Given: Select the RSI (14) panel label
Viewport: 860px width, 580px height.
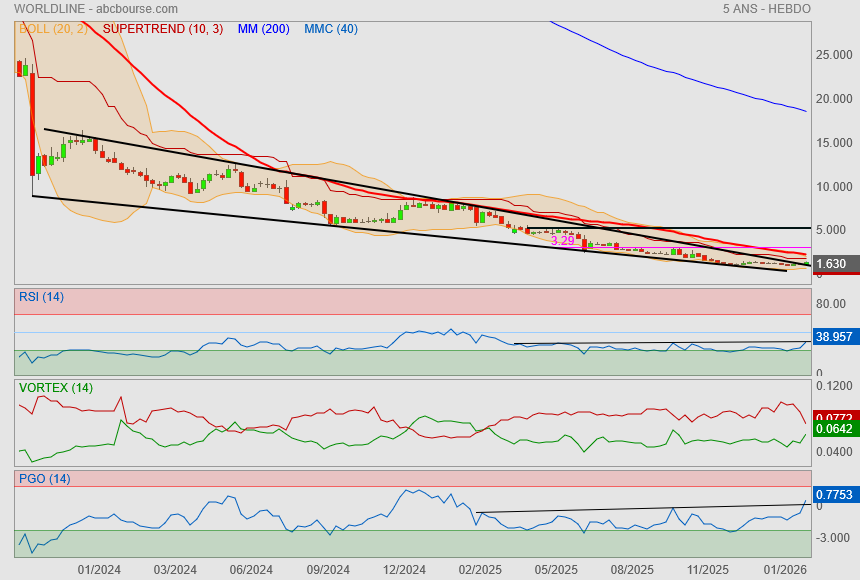Looking at the screenshot, I should [41, 296].
